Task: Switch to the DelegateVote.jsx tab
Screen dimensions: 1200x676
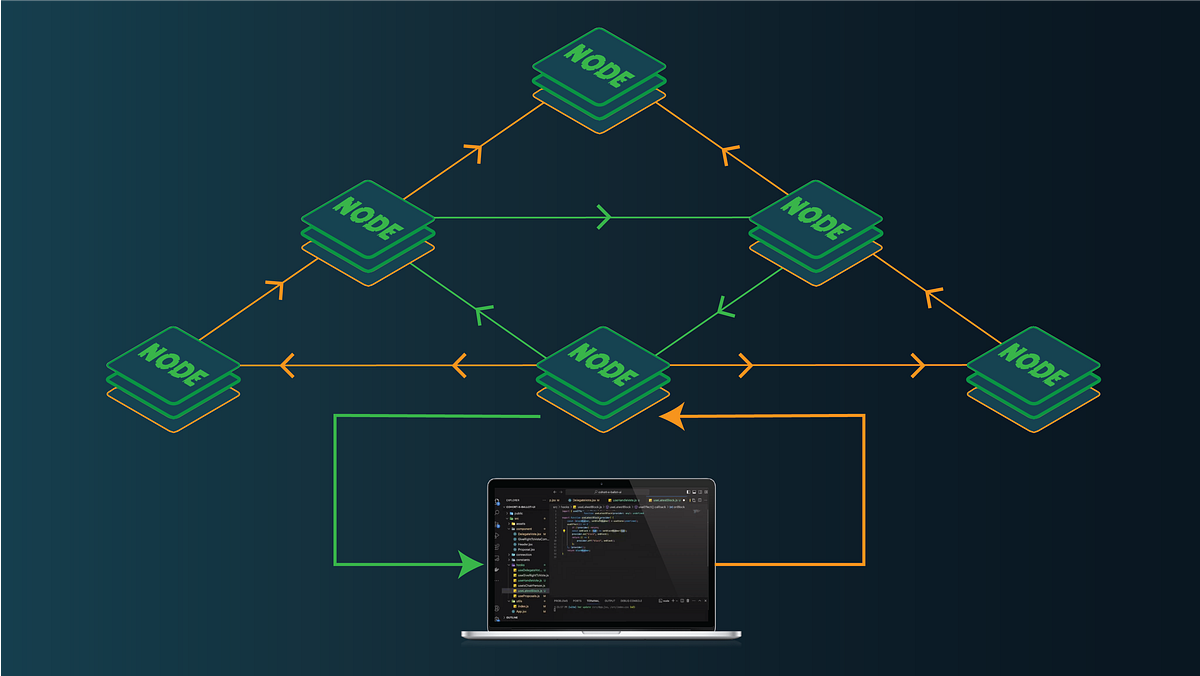Action: pos(584,500)
